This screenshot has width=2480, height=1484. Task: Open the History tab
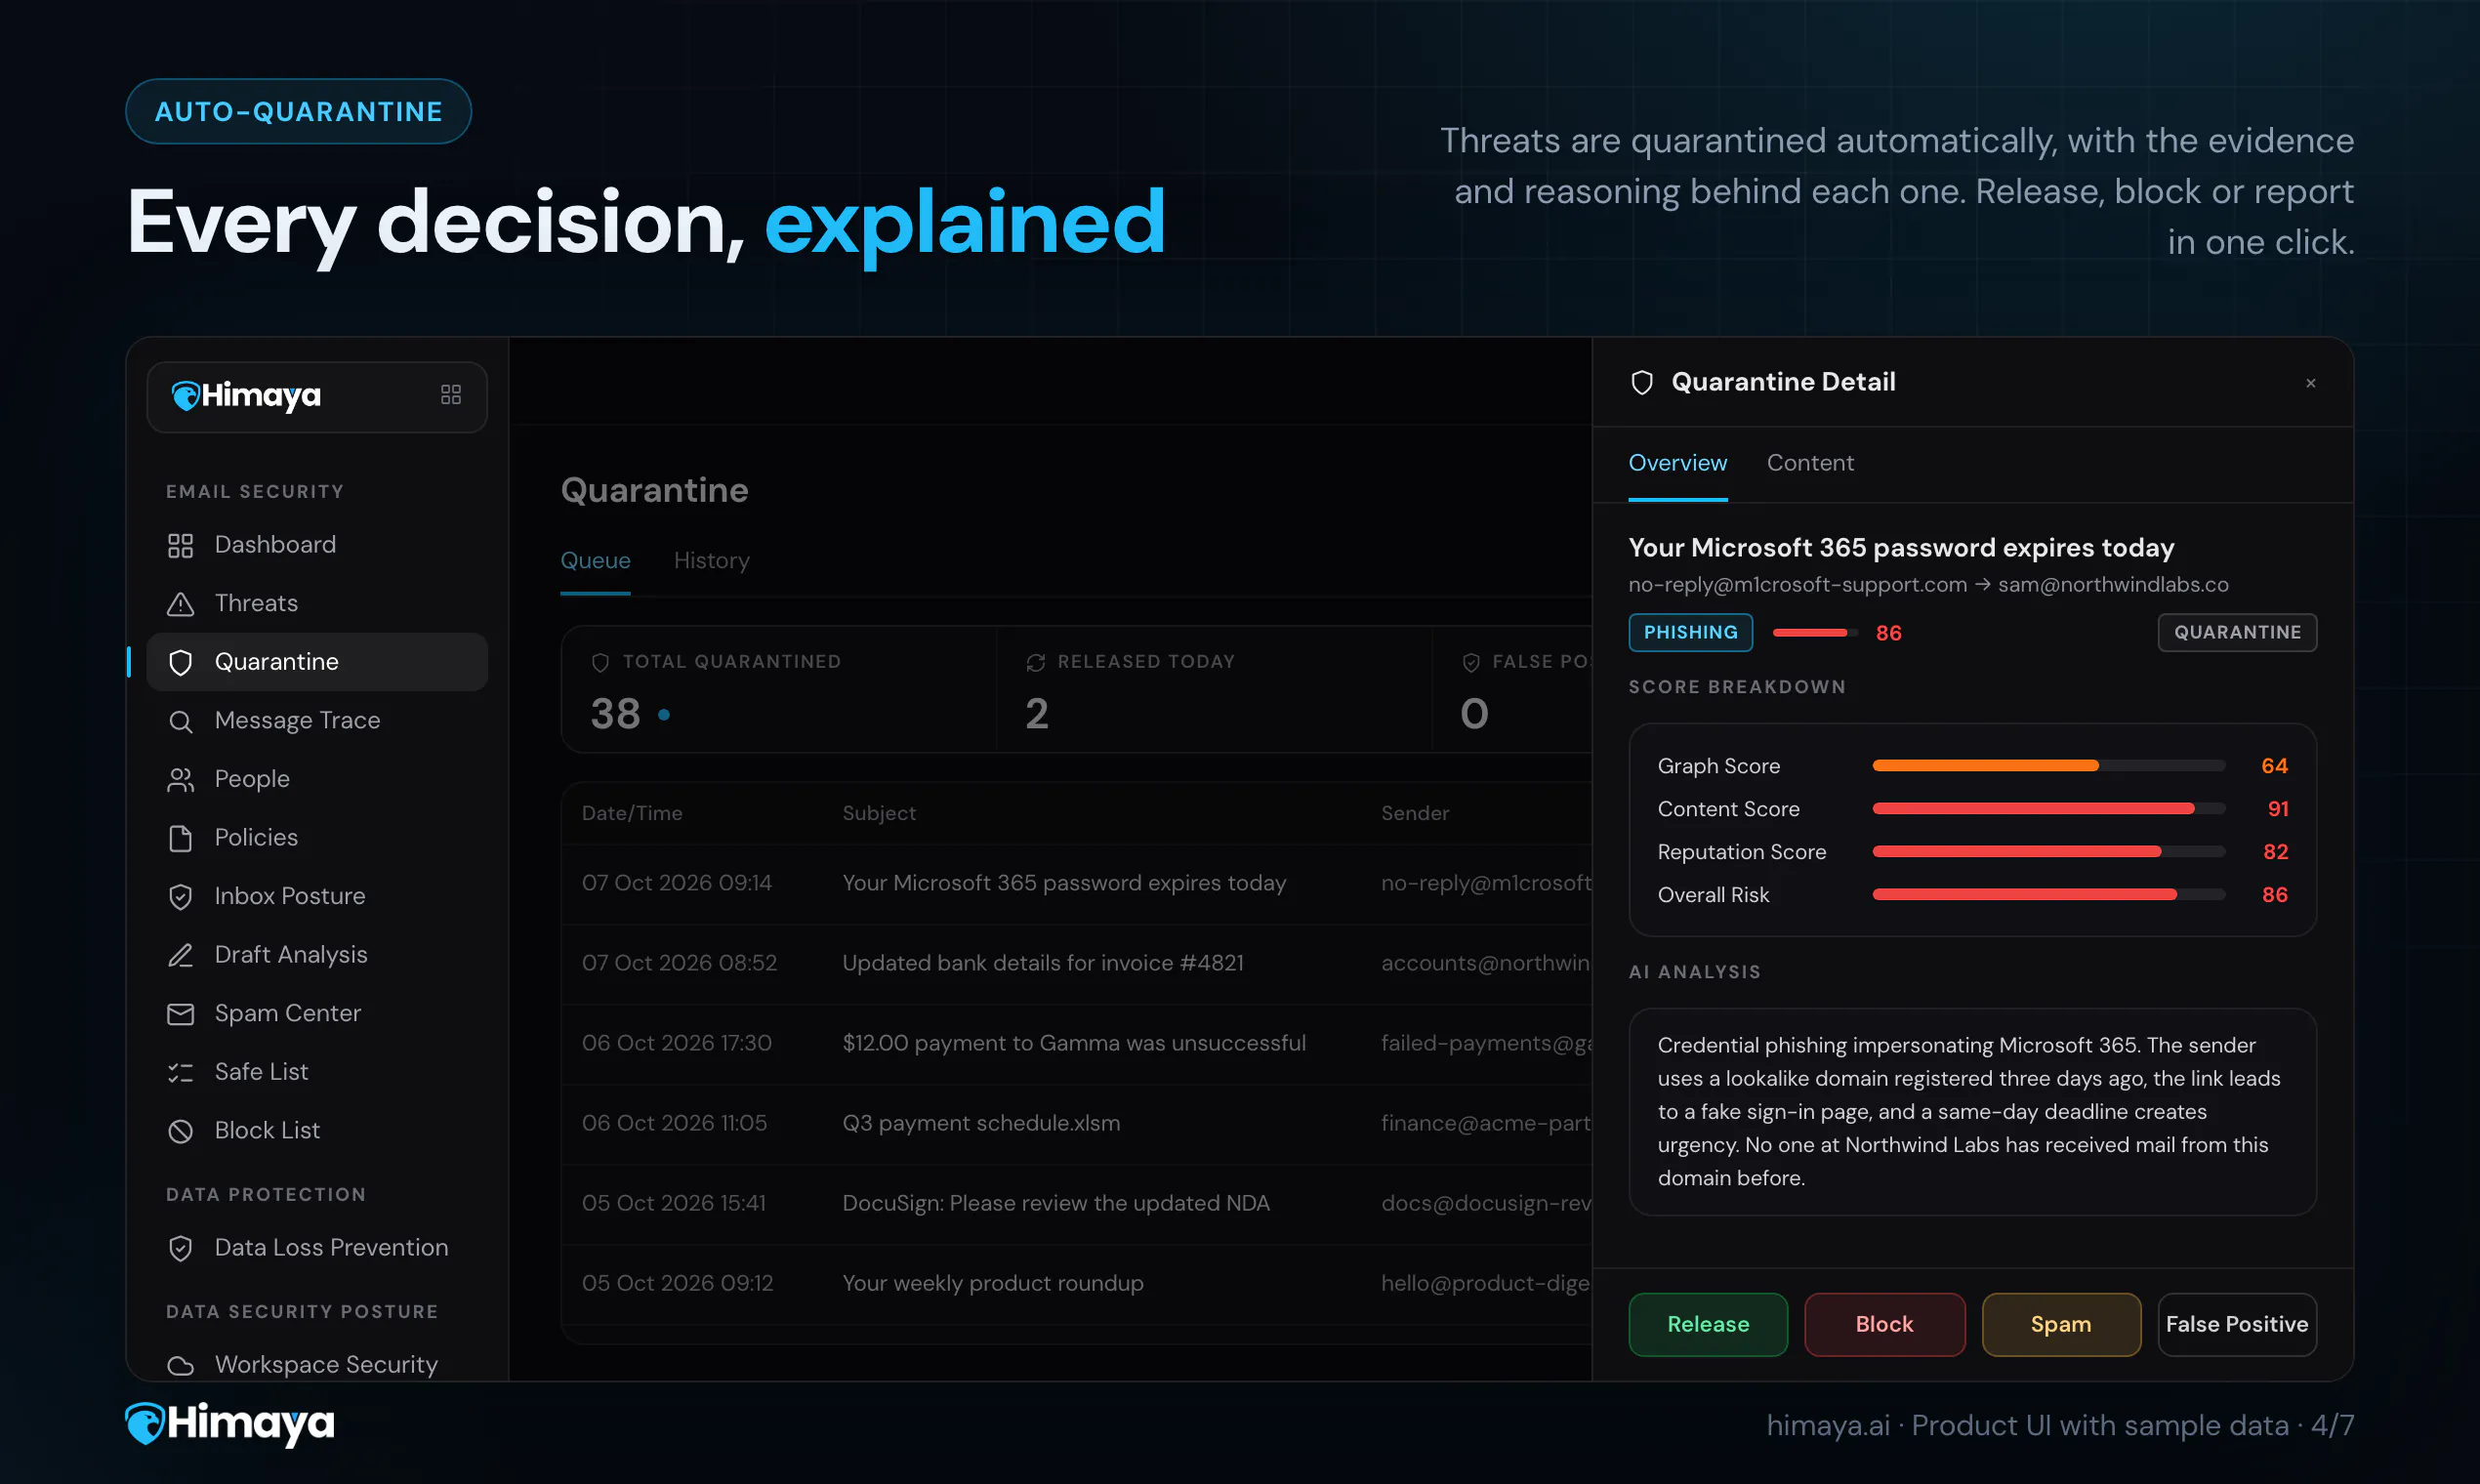tap(711, 560)
